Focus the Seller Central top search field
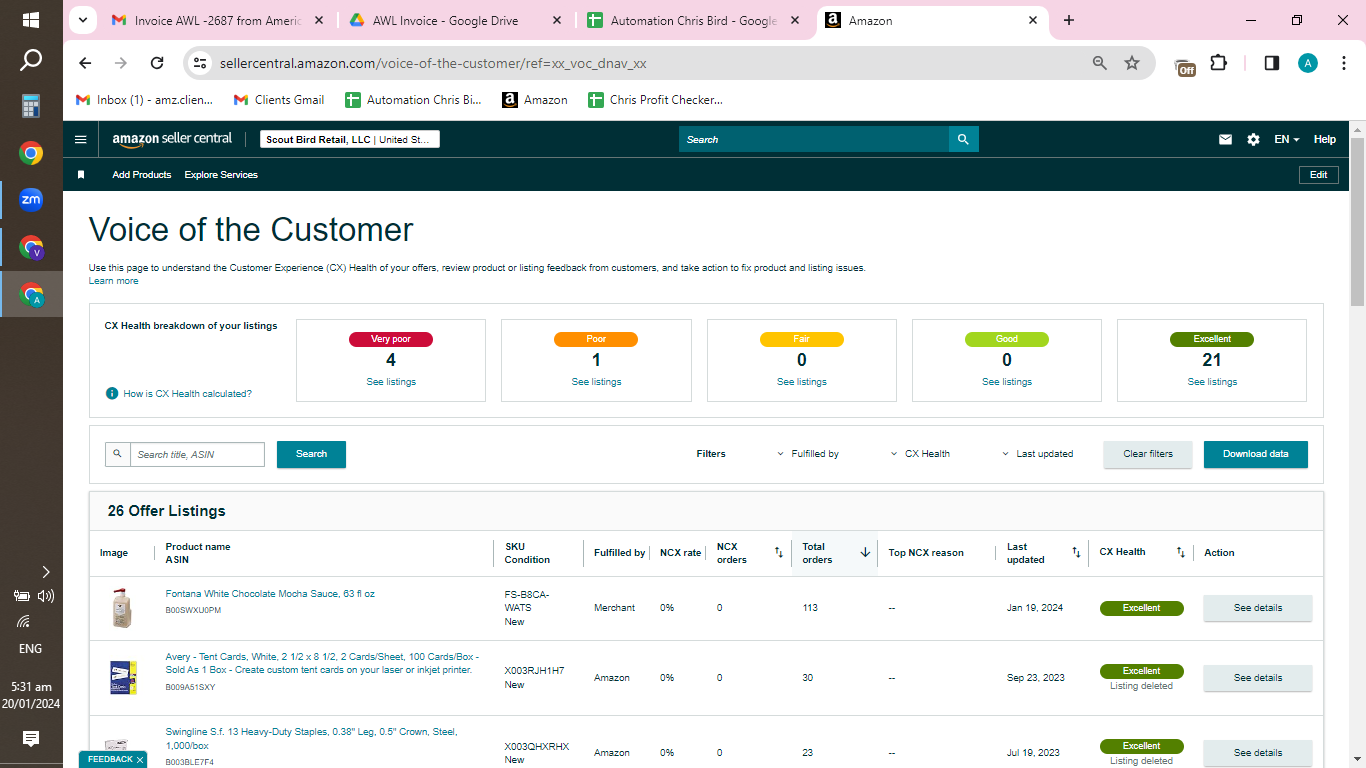This screenshot has height=768, width=1366. (814, 140)
